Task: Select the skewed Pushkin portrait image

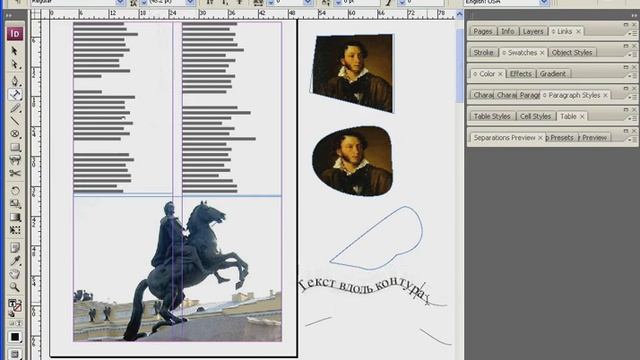Action: [353, 73]
